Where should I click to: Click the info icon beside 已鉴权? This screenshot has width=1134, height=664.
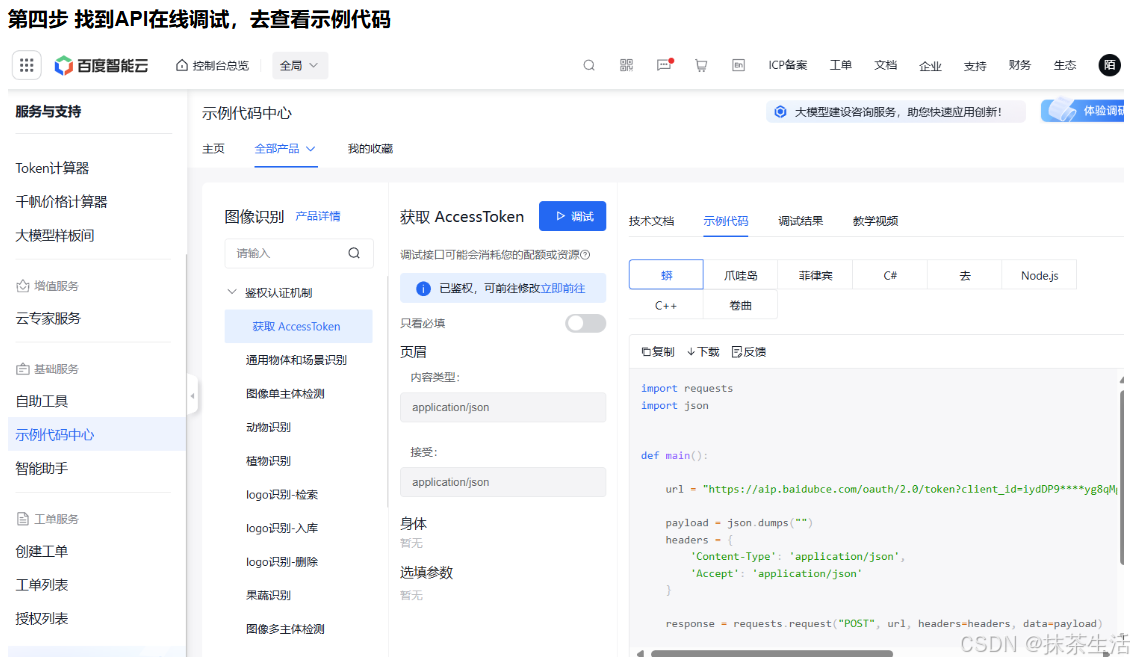click(424, 289)
